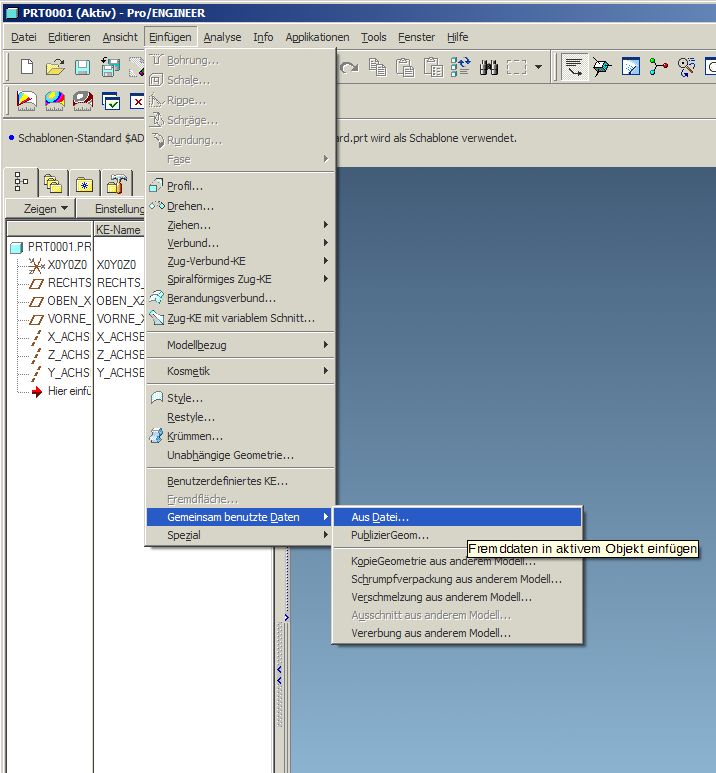Click the first colored analysis display icon
The height and width of the screenshot is (773, 716).
point(27,101)
